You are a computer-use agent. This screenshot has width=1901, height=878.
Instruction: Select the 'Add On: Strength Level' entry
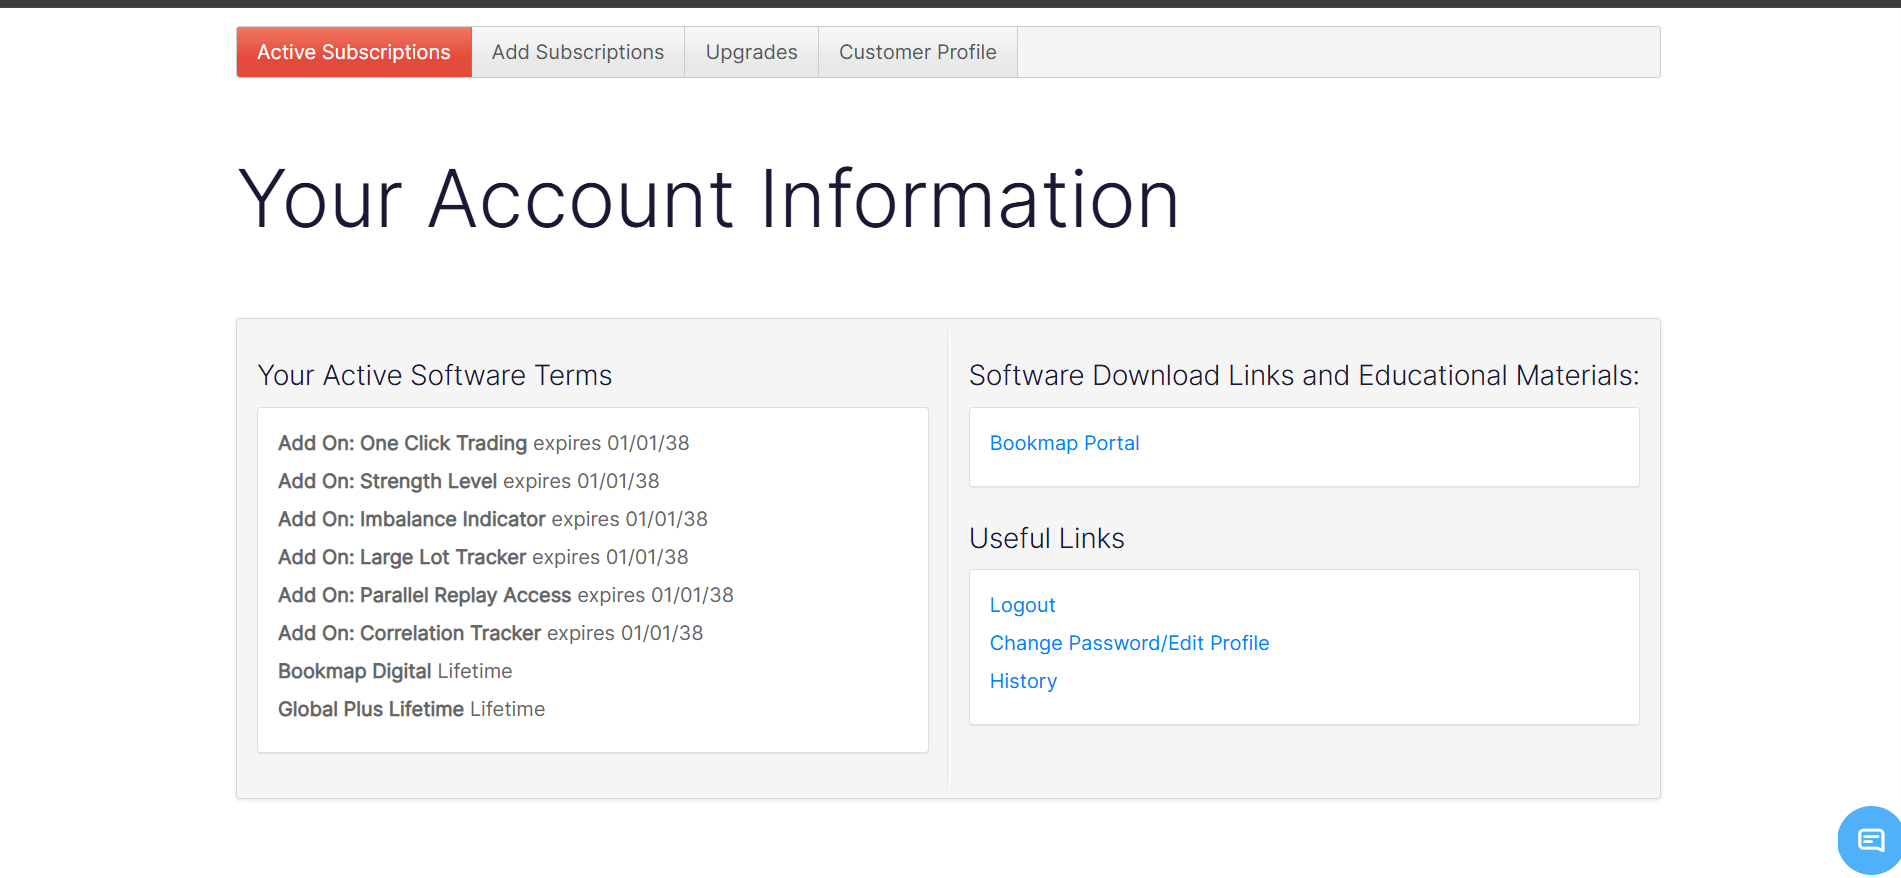pyautogui.click(x=469, y=481)
